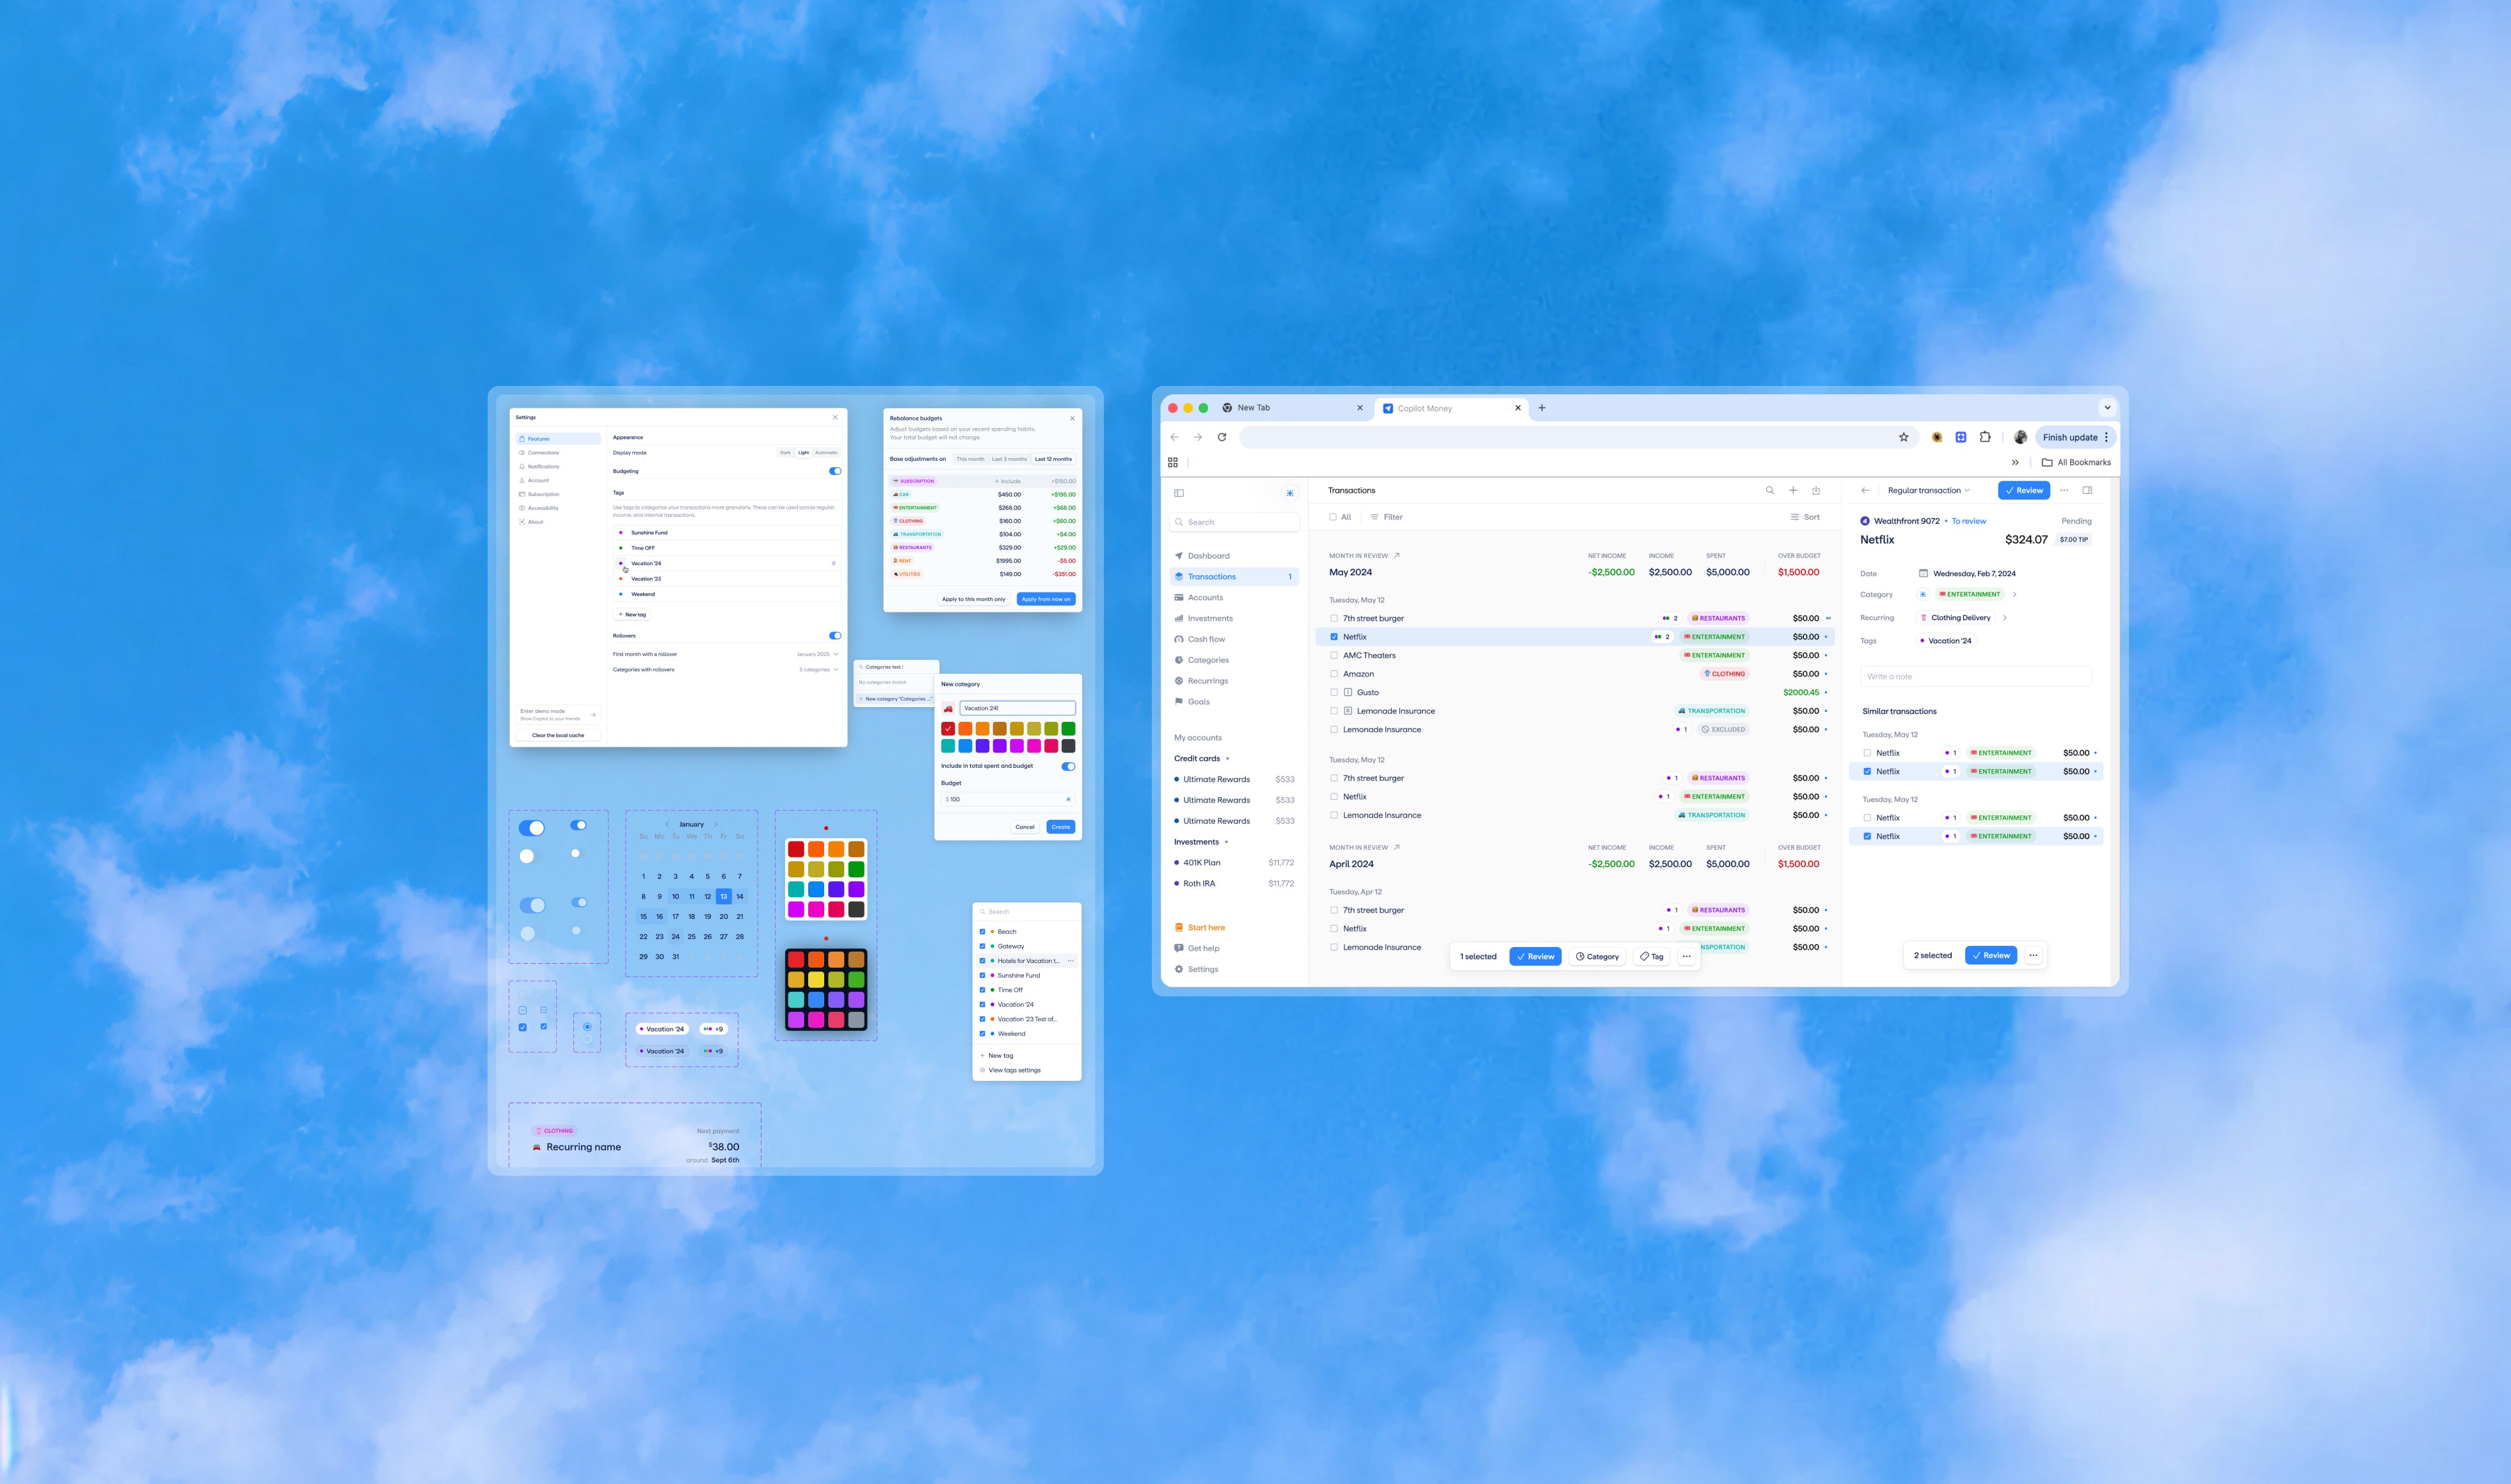Click the search magnifier icon in Transactions header
The image size is (2511, 1484).
tap(1769, 490)
